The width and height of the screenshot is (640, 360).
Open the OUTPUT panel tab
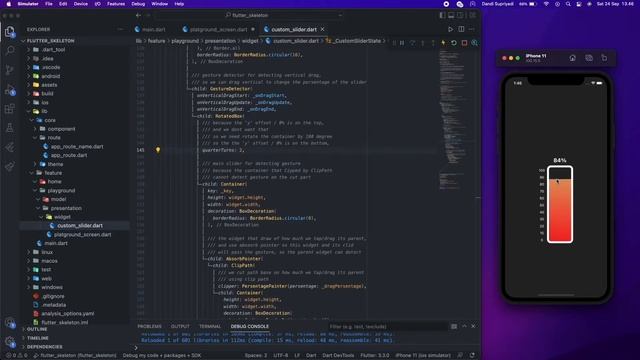coord(180,326)
